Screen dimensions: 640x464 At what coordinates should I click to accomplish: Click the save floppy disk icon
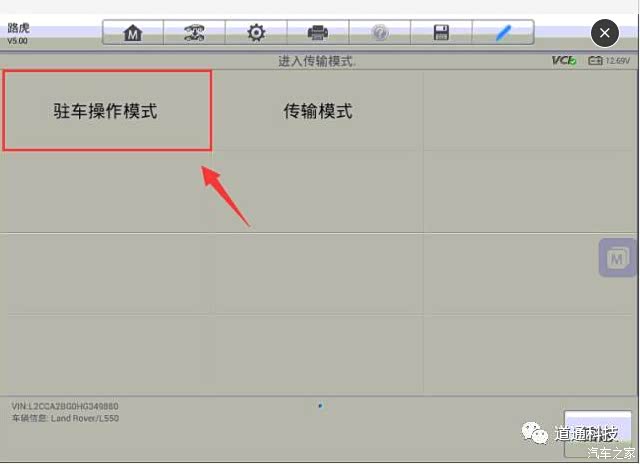(441, 32)
